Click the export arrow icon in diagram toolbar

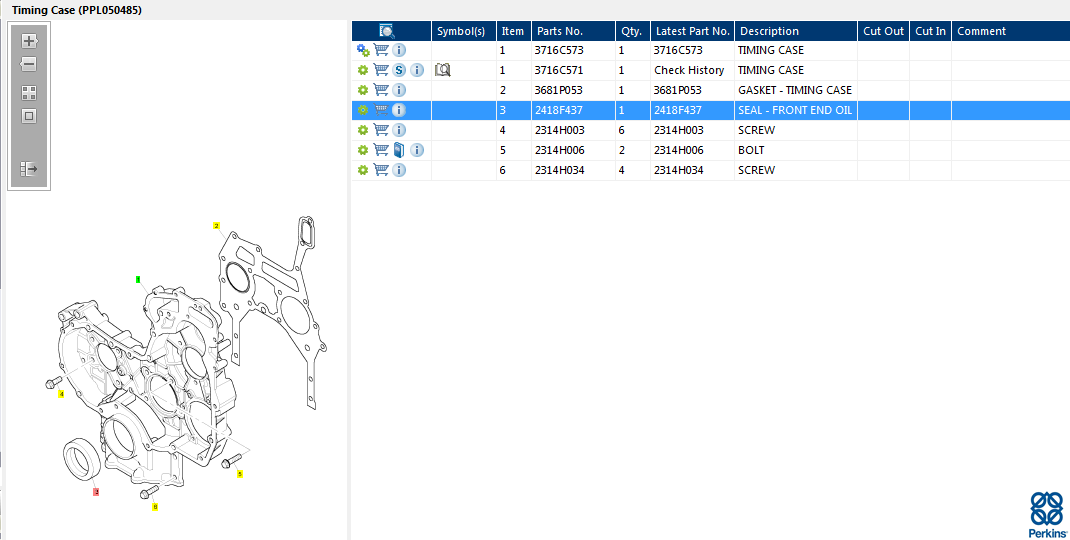tap(29, 169)
